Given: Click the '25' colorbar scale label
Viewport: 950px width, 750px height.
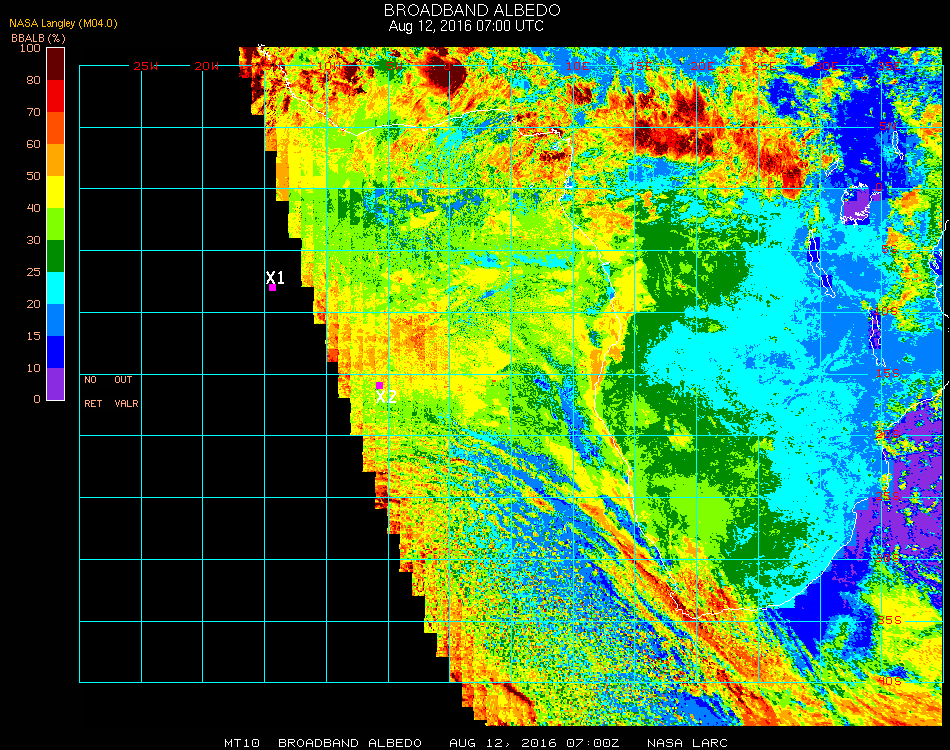Looking at the screenshot, I should coord(33,272).
